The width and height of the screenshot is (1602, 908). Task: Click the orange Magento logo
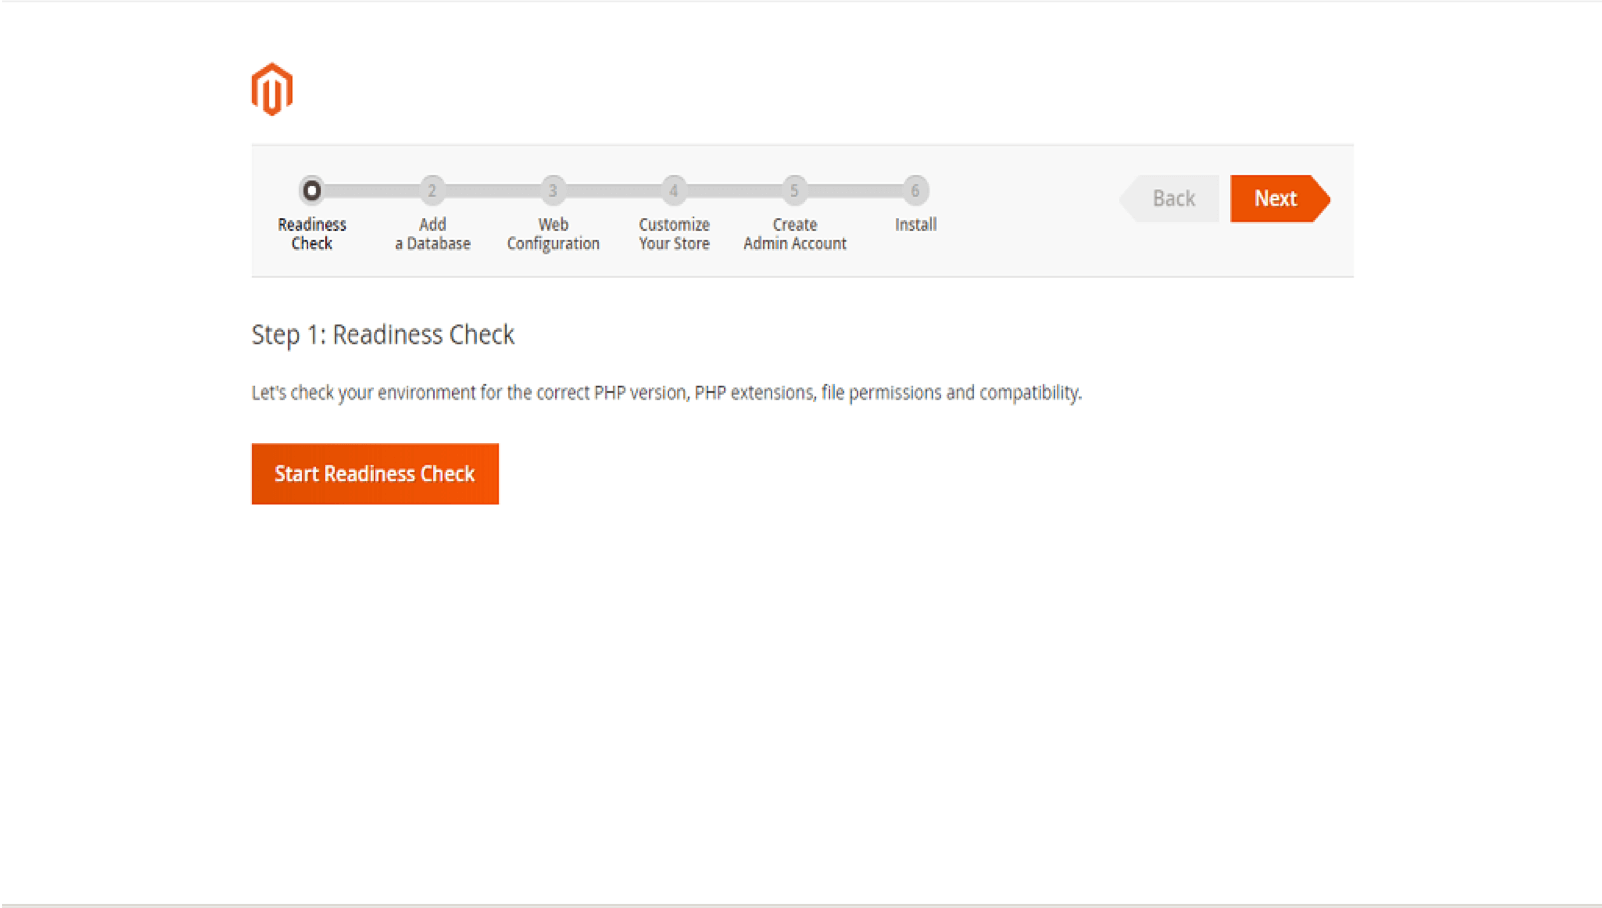tap(272, 90)
